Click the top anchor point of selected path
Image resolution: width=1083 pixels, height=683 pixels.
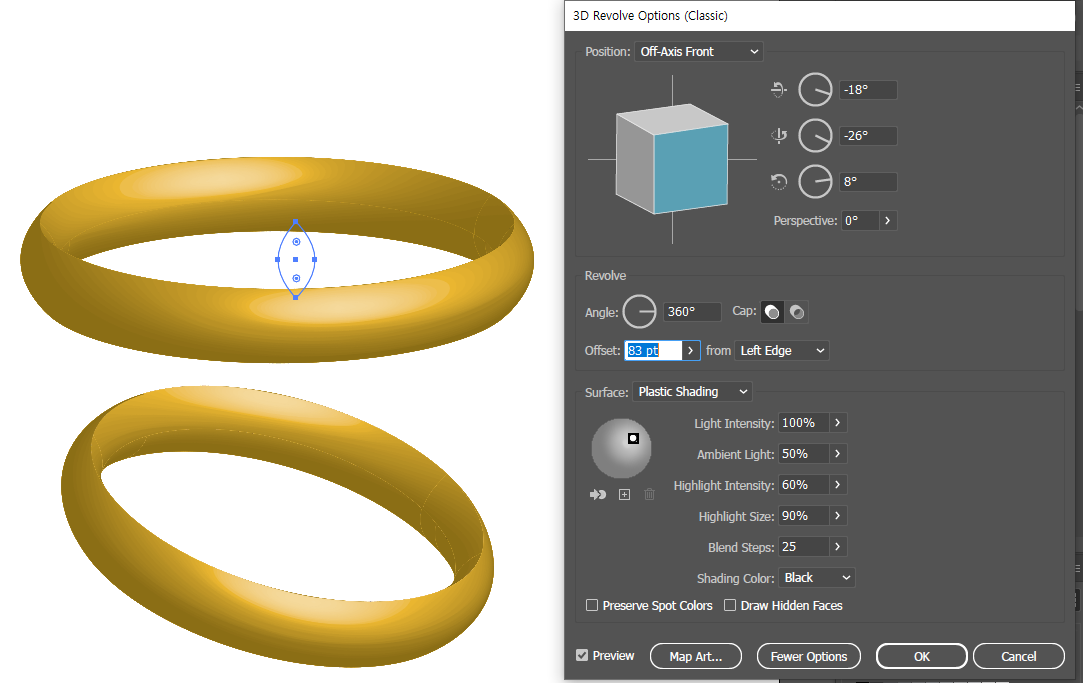tap(296, 222)
